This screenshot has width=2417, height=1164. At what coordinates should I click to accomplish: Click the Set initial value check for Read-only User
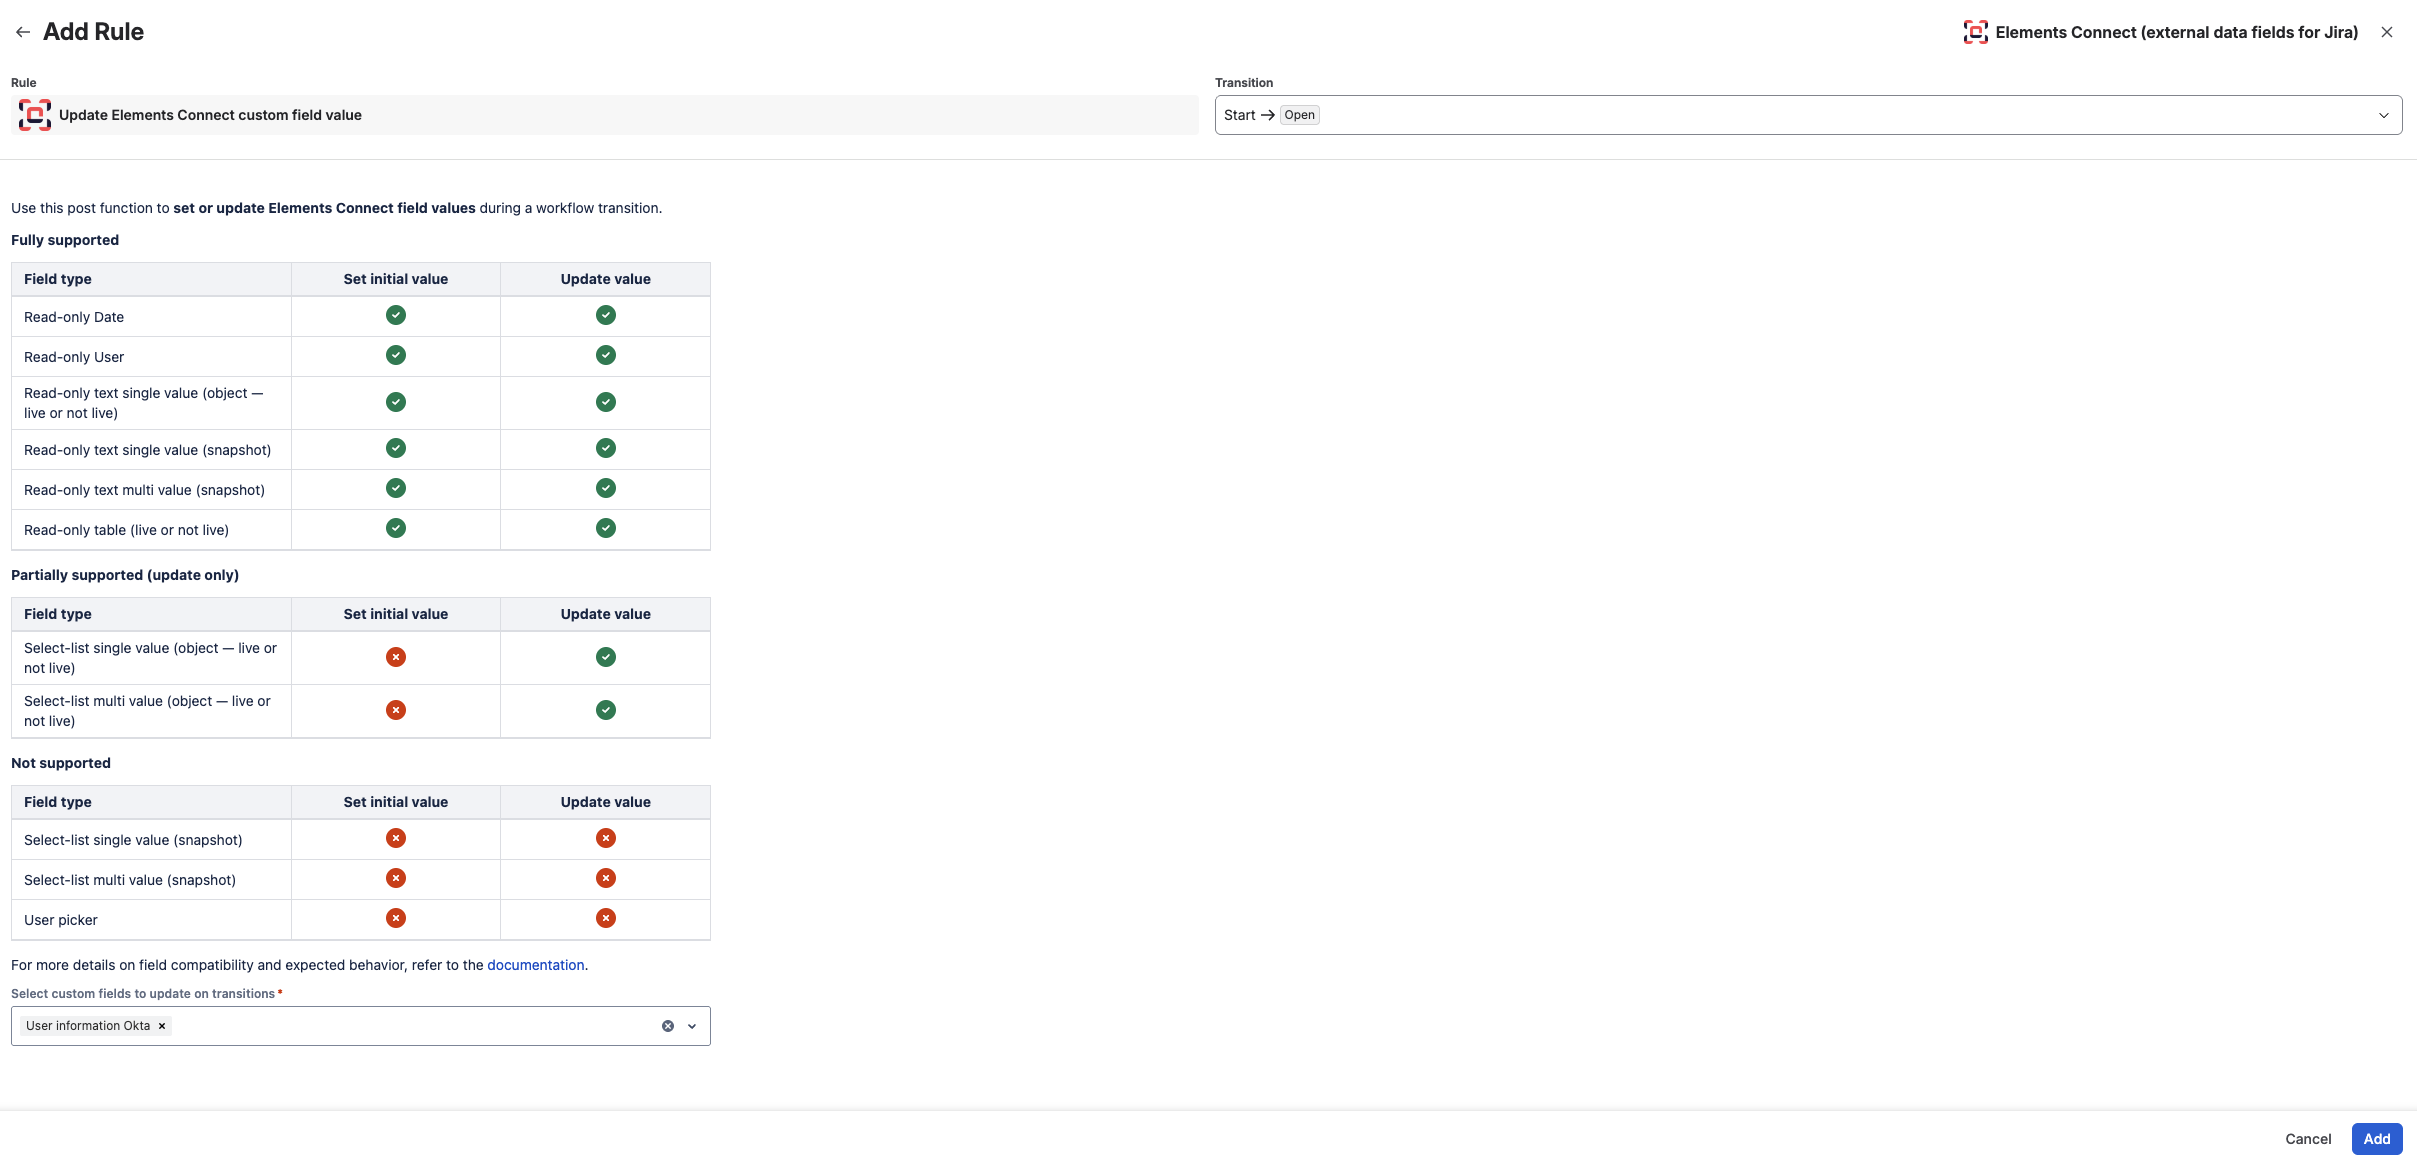(396, 355)
